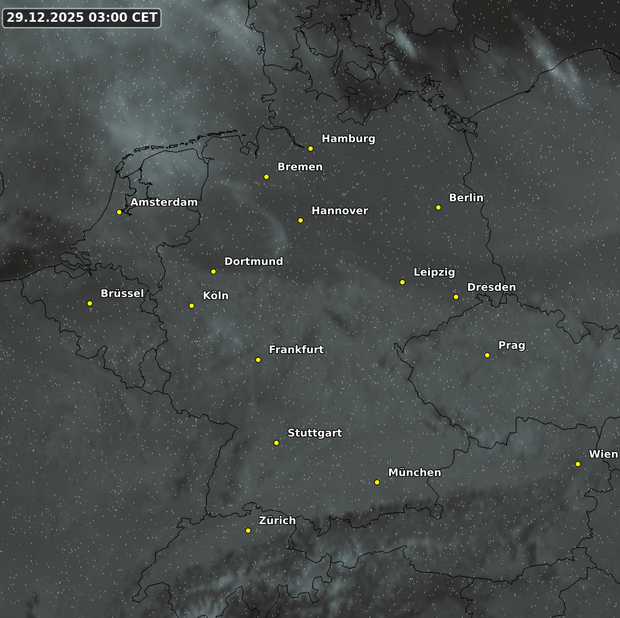The image size is (620, 618).
Task: Click the Hannover city name label
Action: pos(339,211)
